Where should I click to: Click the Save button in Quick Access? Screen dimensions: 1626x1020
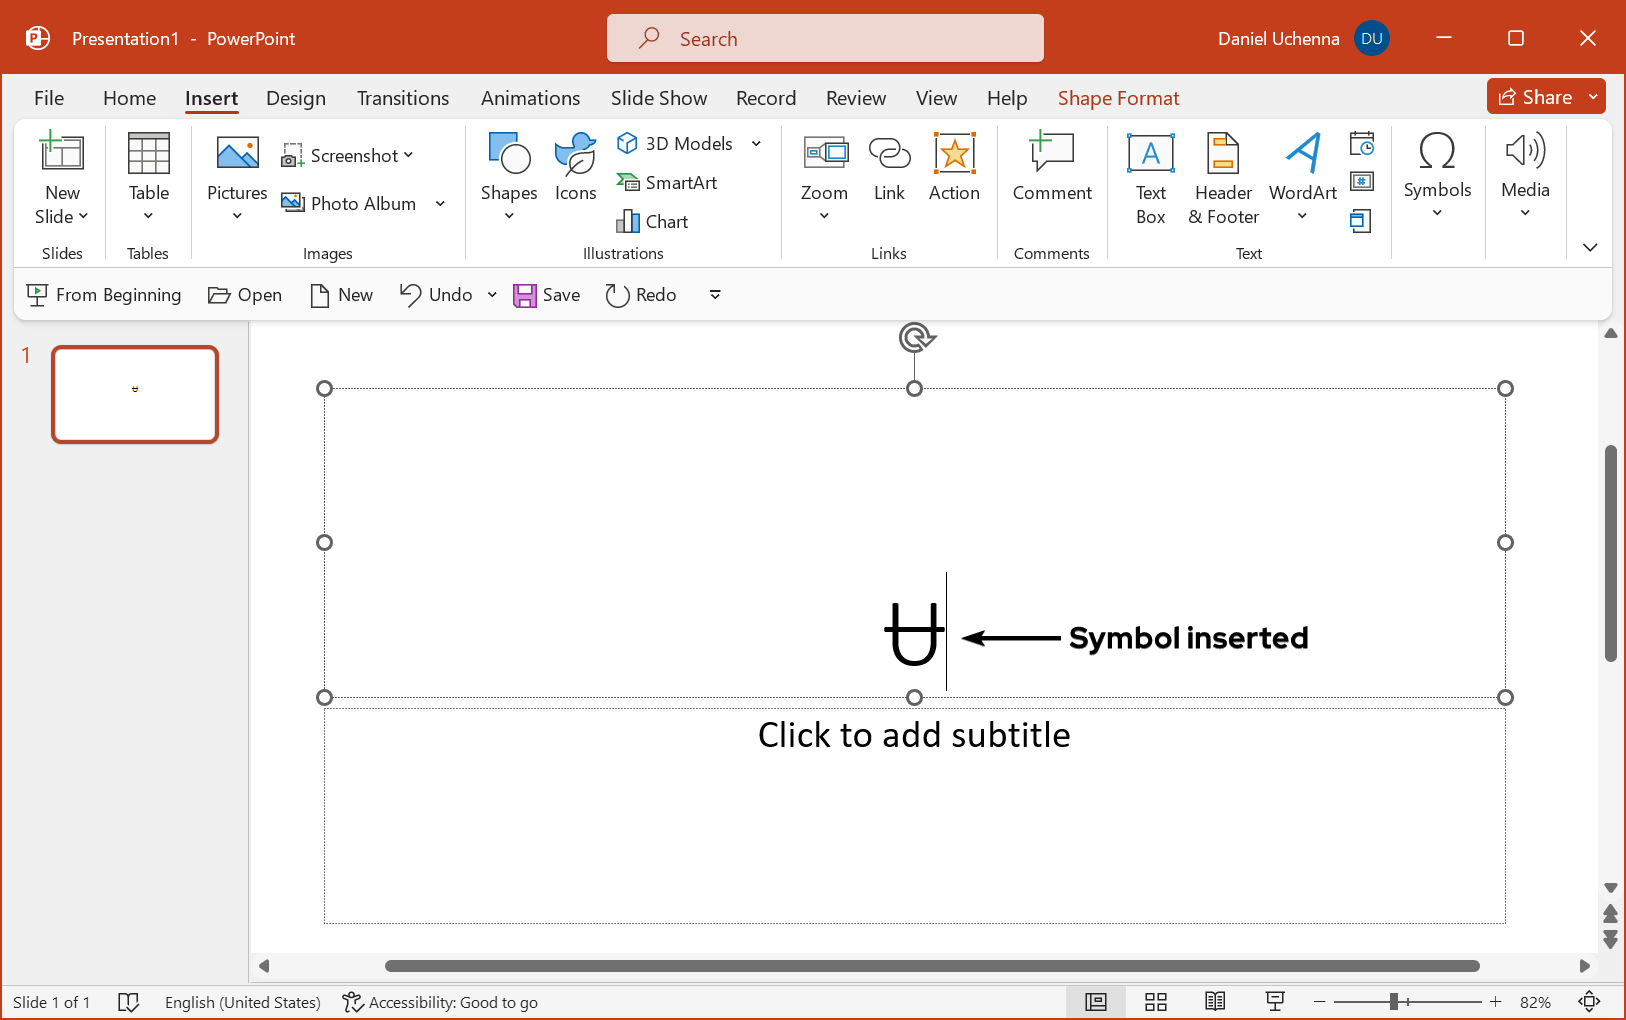547,295
